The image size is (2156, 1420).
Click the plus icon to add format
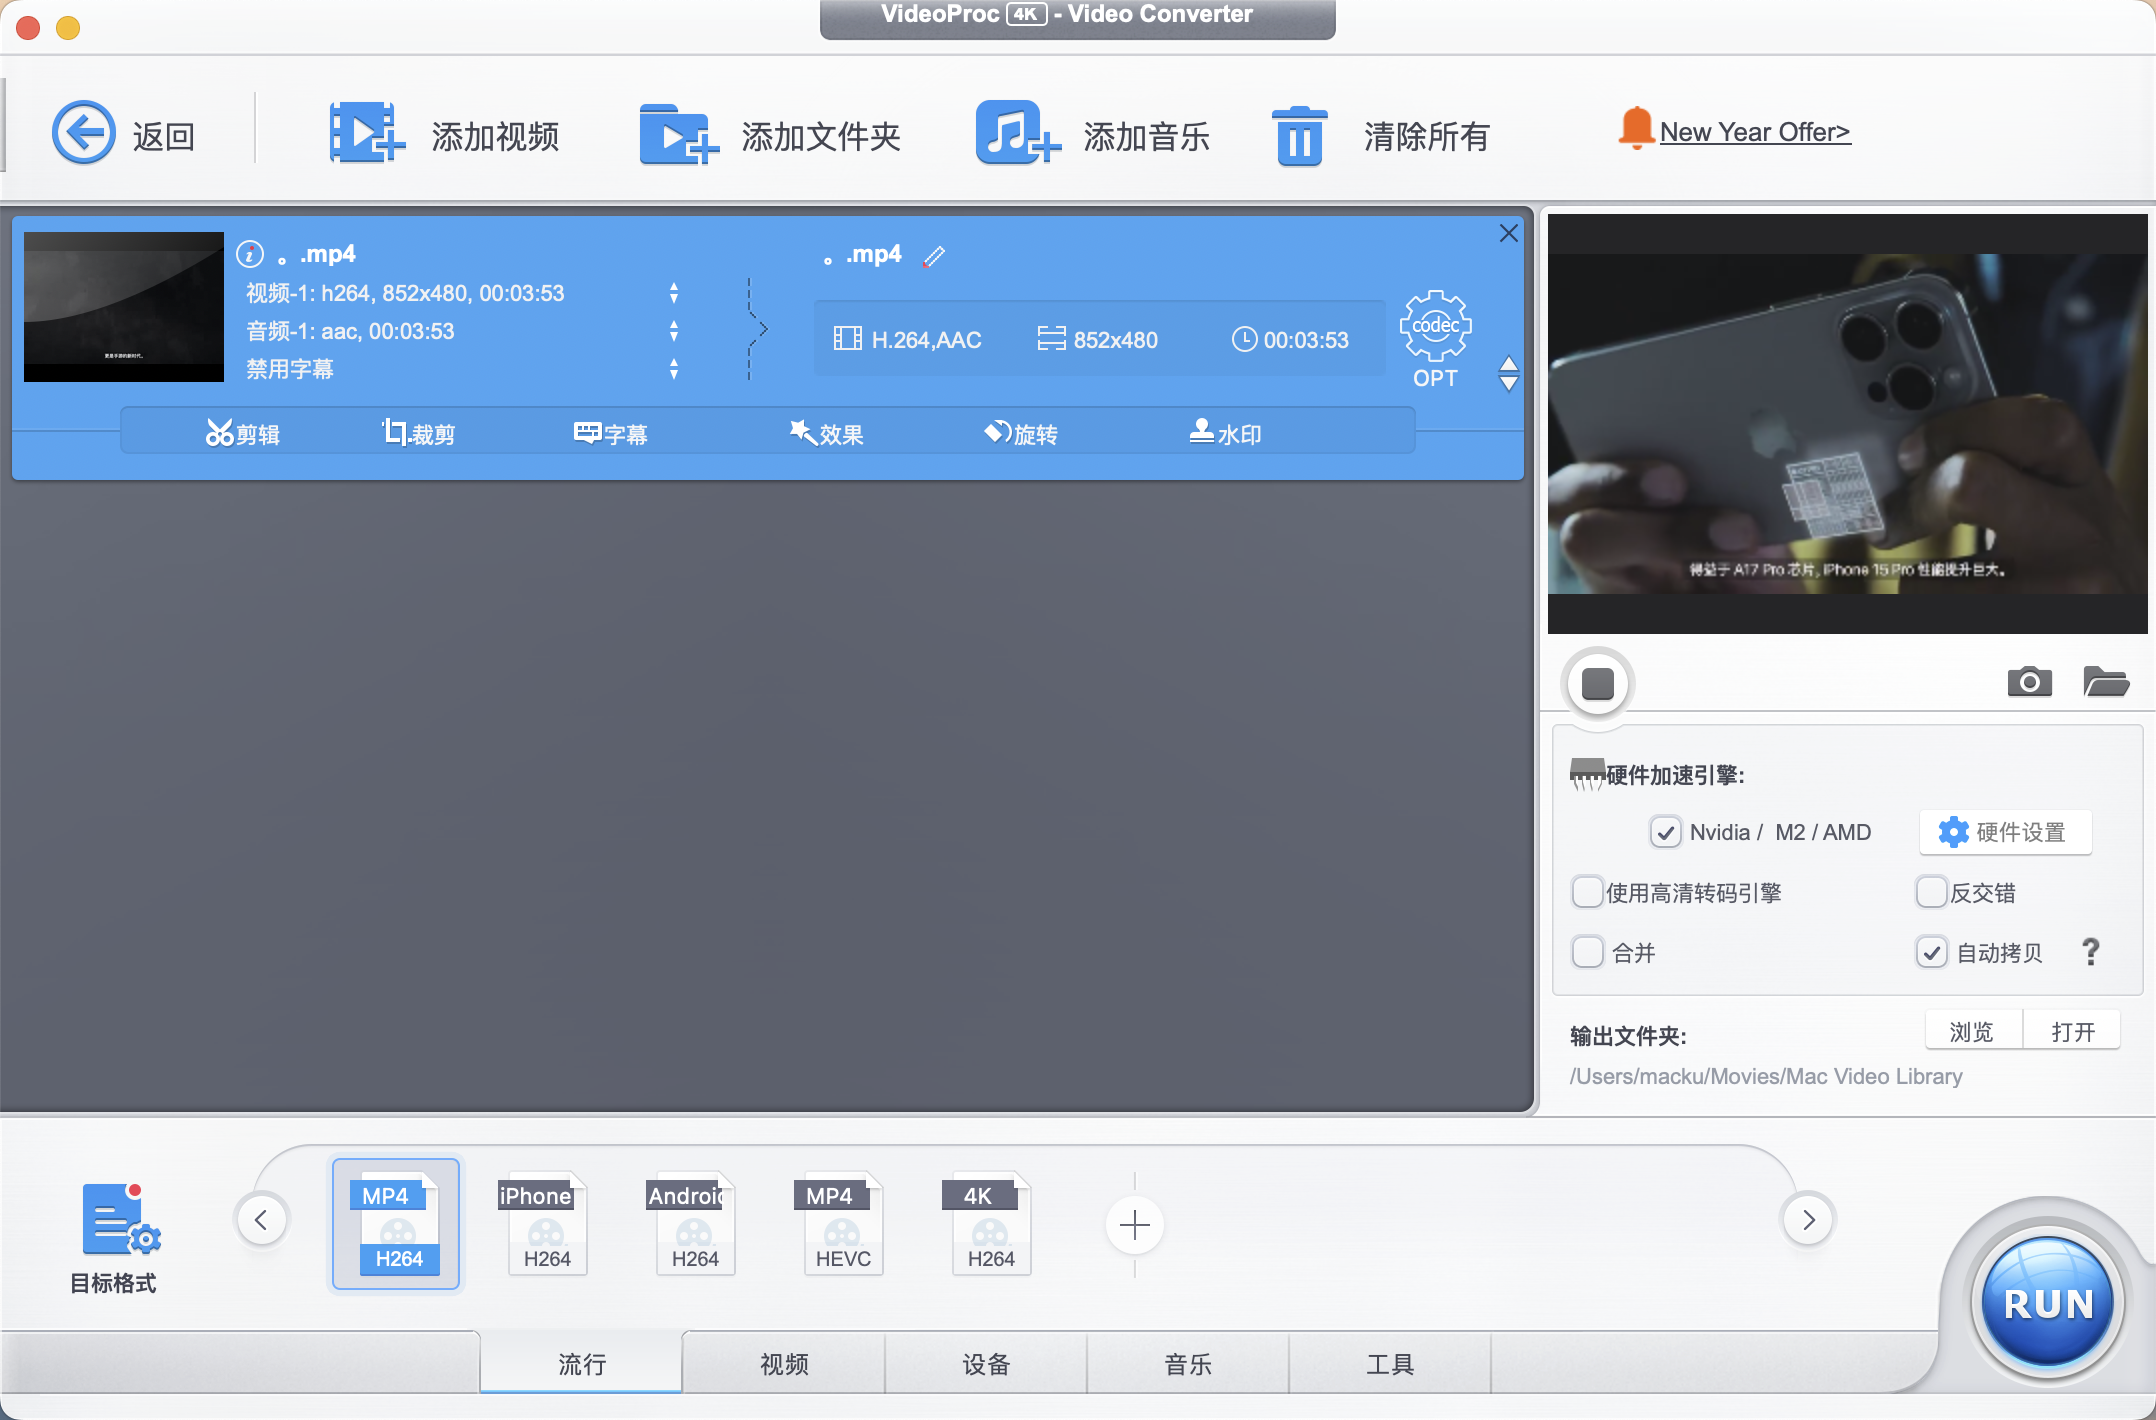tap(1135, 1224)
